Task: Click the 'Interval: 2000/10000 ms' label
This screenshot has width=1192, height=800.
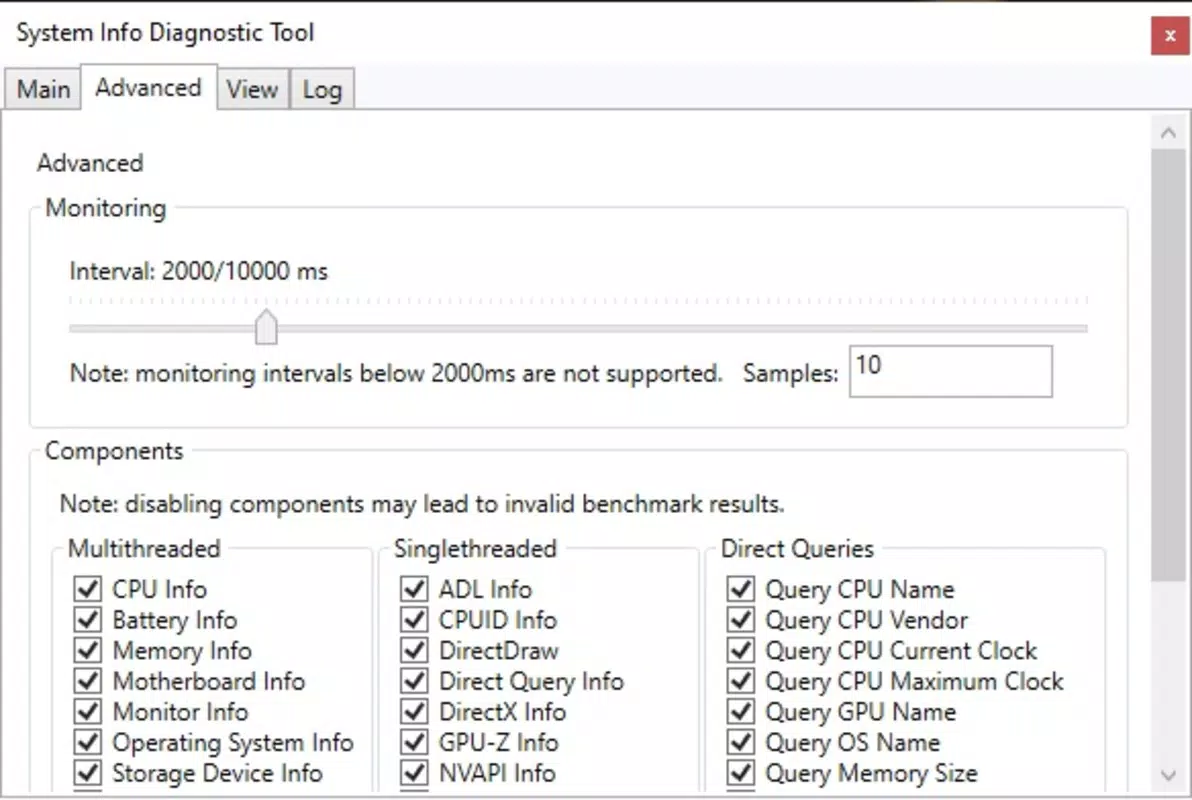Action: coord(198,271)
